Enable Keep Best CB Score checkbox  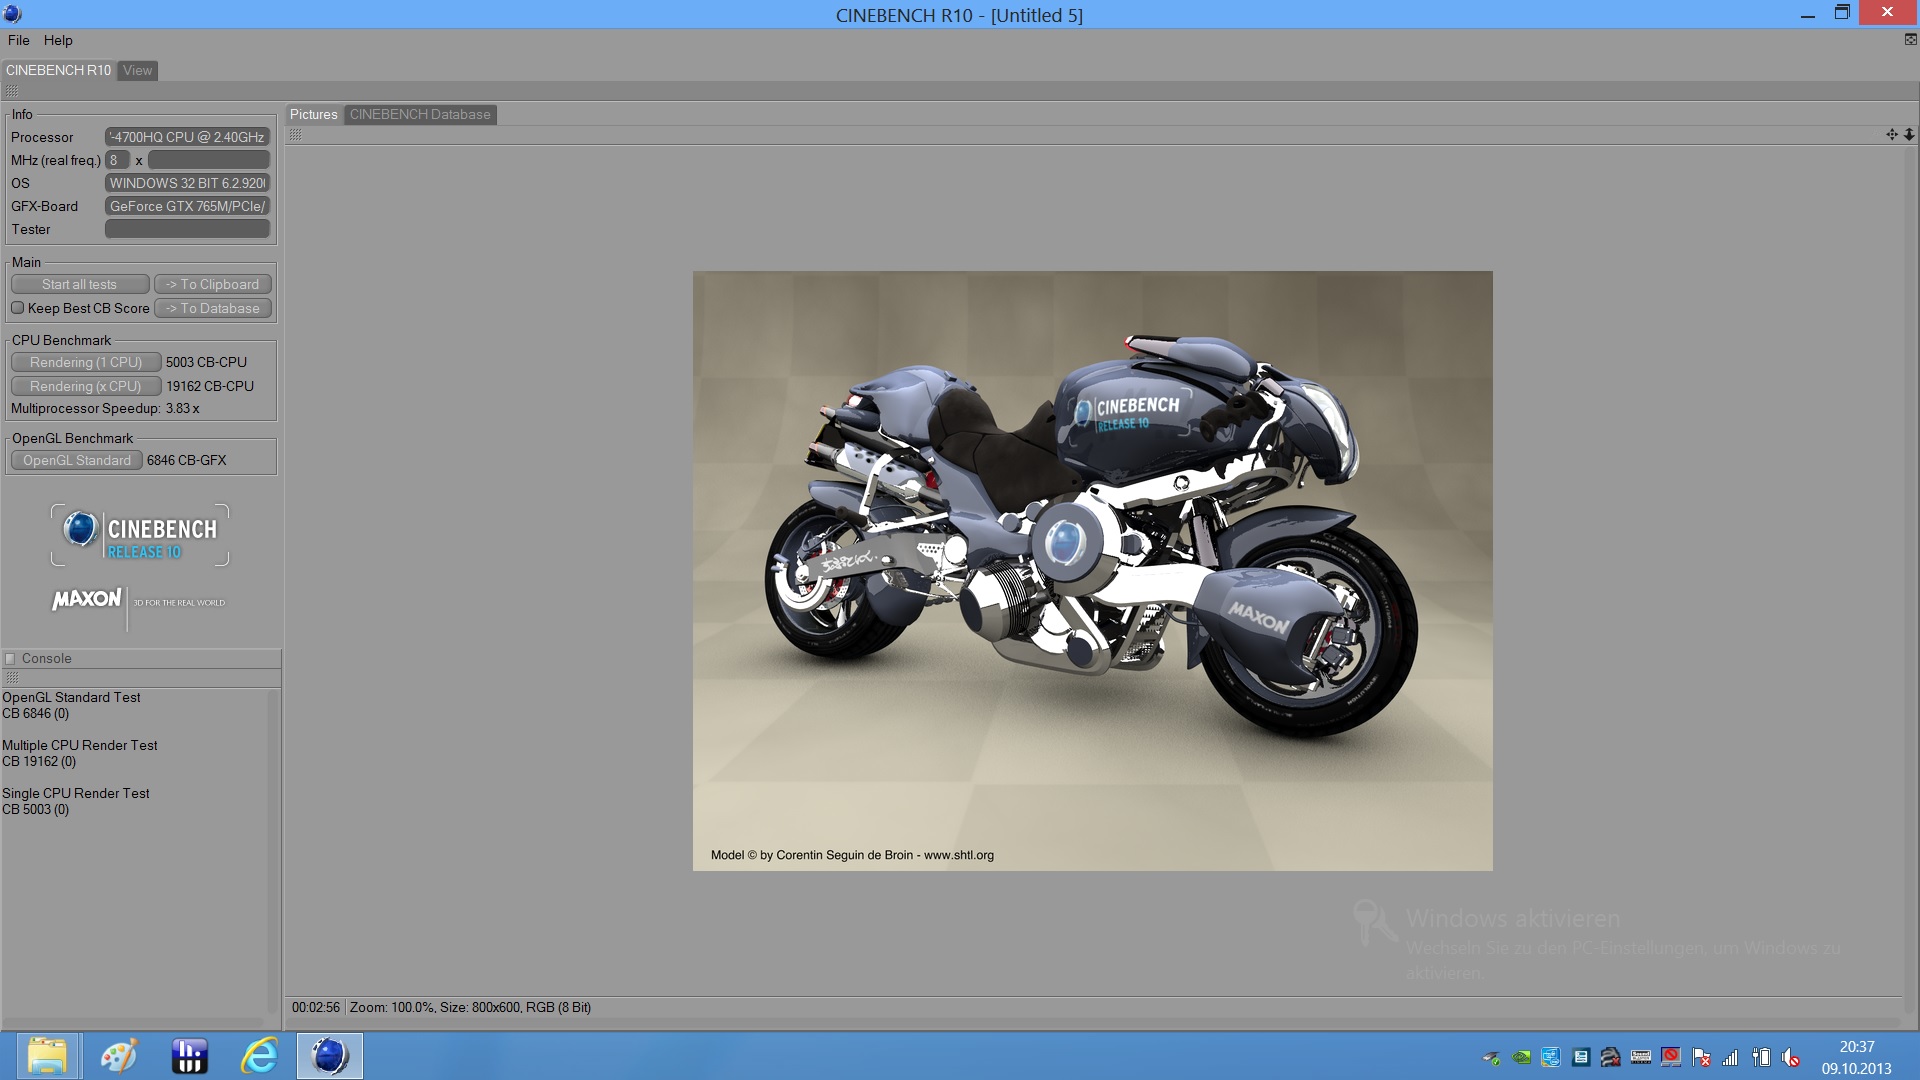pyautogui.click(x=18, y=308)
